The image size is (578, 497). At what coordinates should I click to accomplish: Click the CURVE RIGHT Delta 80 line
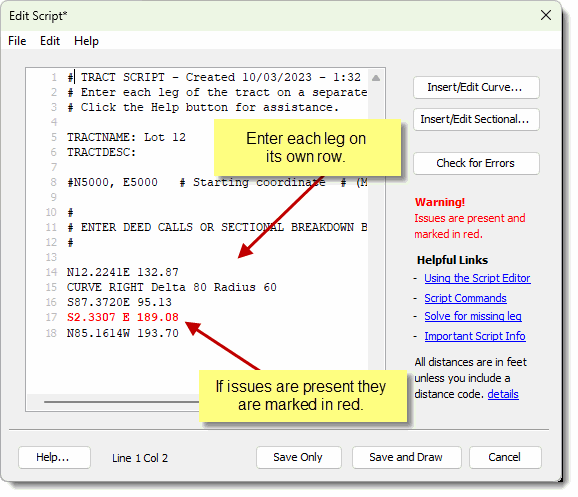click(171, 287)
